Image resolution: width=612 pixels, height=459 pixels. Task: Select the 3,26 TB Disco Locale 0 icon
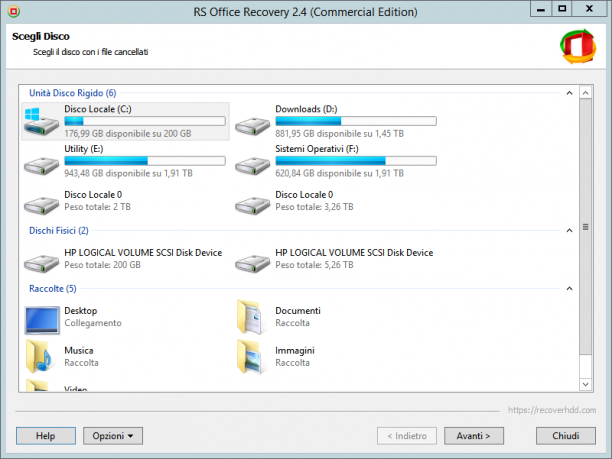click(x=253, y=205)
